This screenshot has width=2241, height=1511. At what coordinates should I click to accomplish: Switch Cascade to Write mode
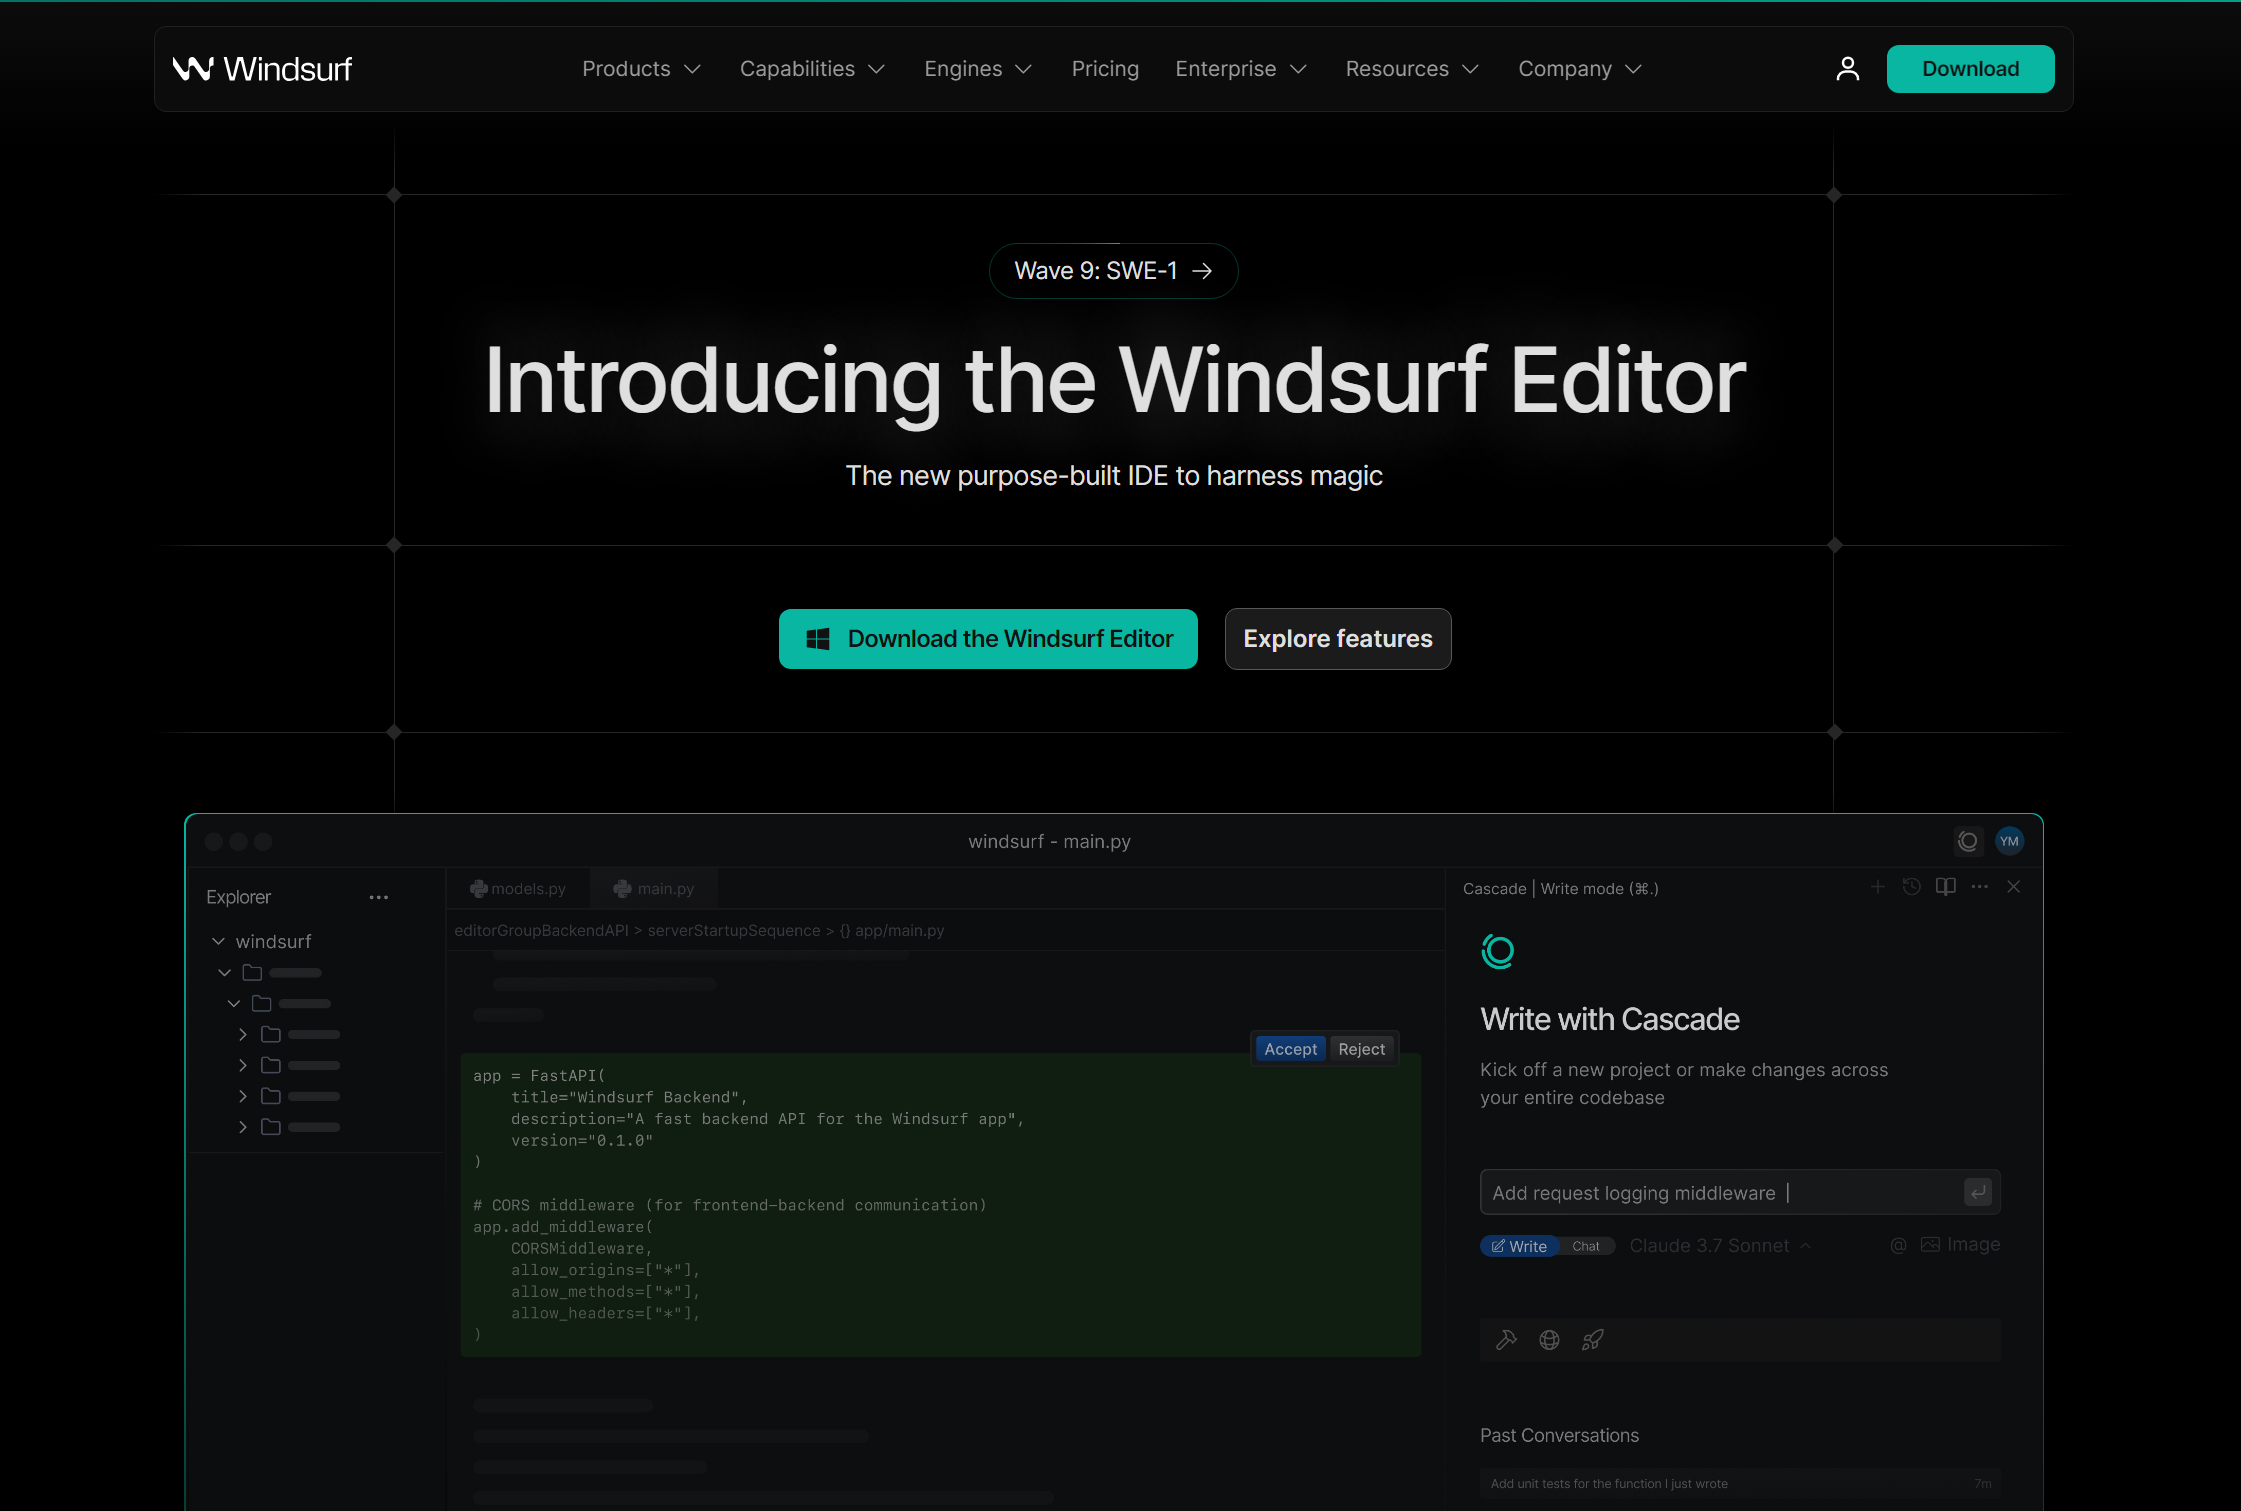(x=1520, y=1246)
